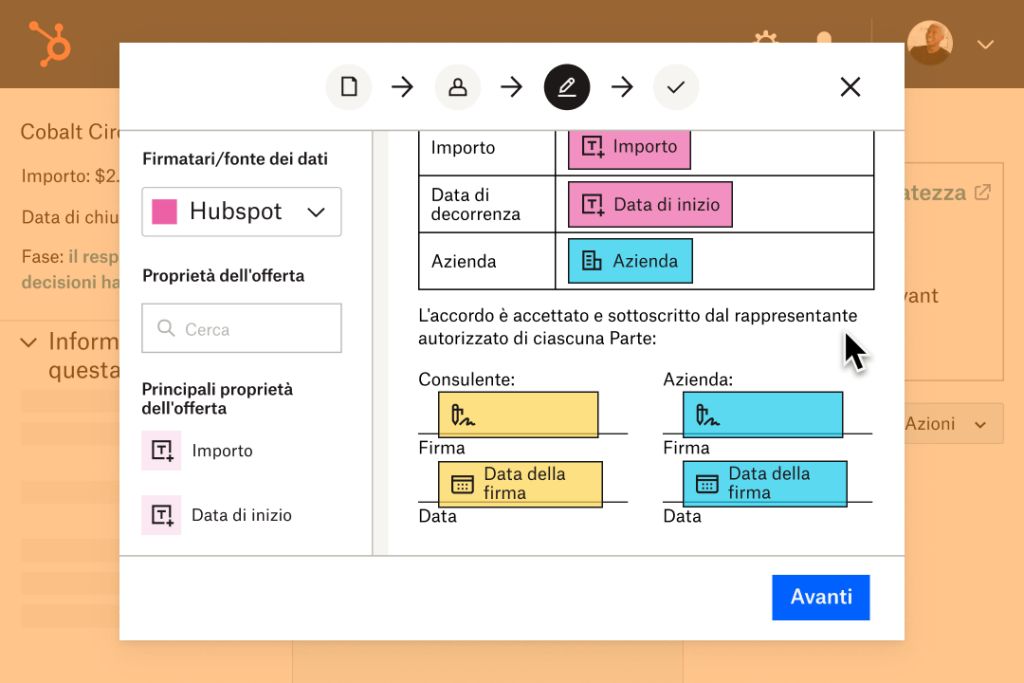The height and width of the screenshot is (683, 1024).
Task: Select the signer person step icon
Action: tap(457, 87)
